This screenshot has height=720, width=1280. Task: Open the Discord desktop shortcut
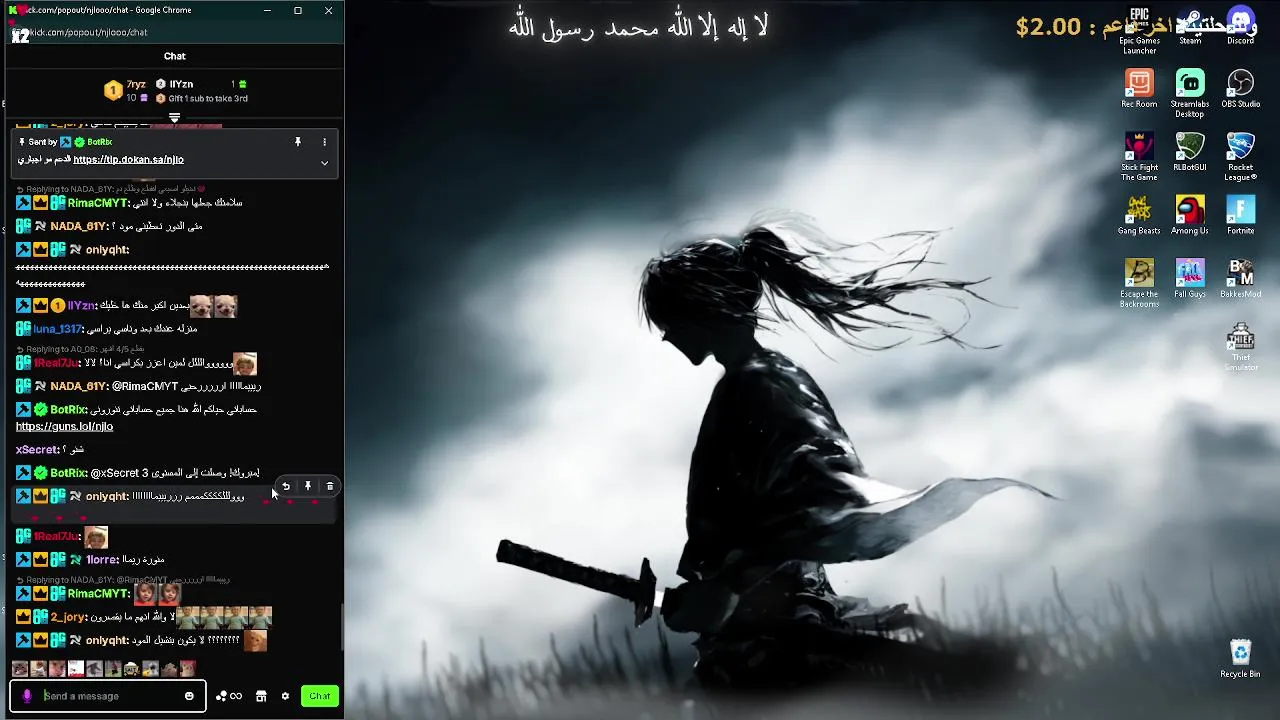[x=1240, y=27]
